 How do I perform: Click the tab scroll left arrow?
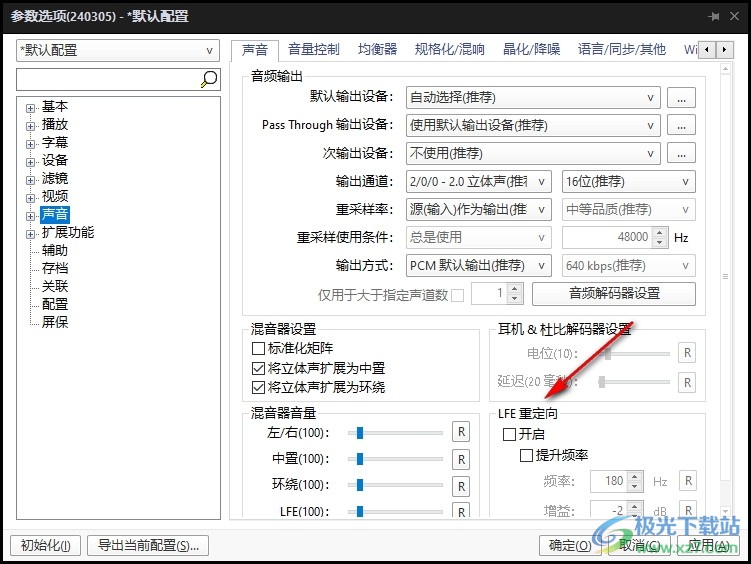tap(707, 49)
